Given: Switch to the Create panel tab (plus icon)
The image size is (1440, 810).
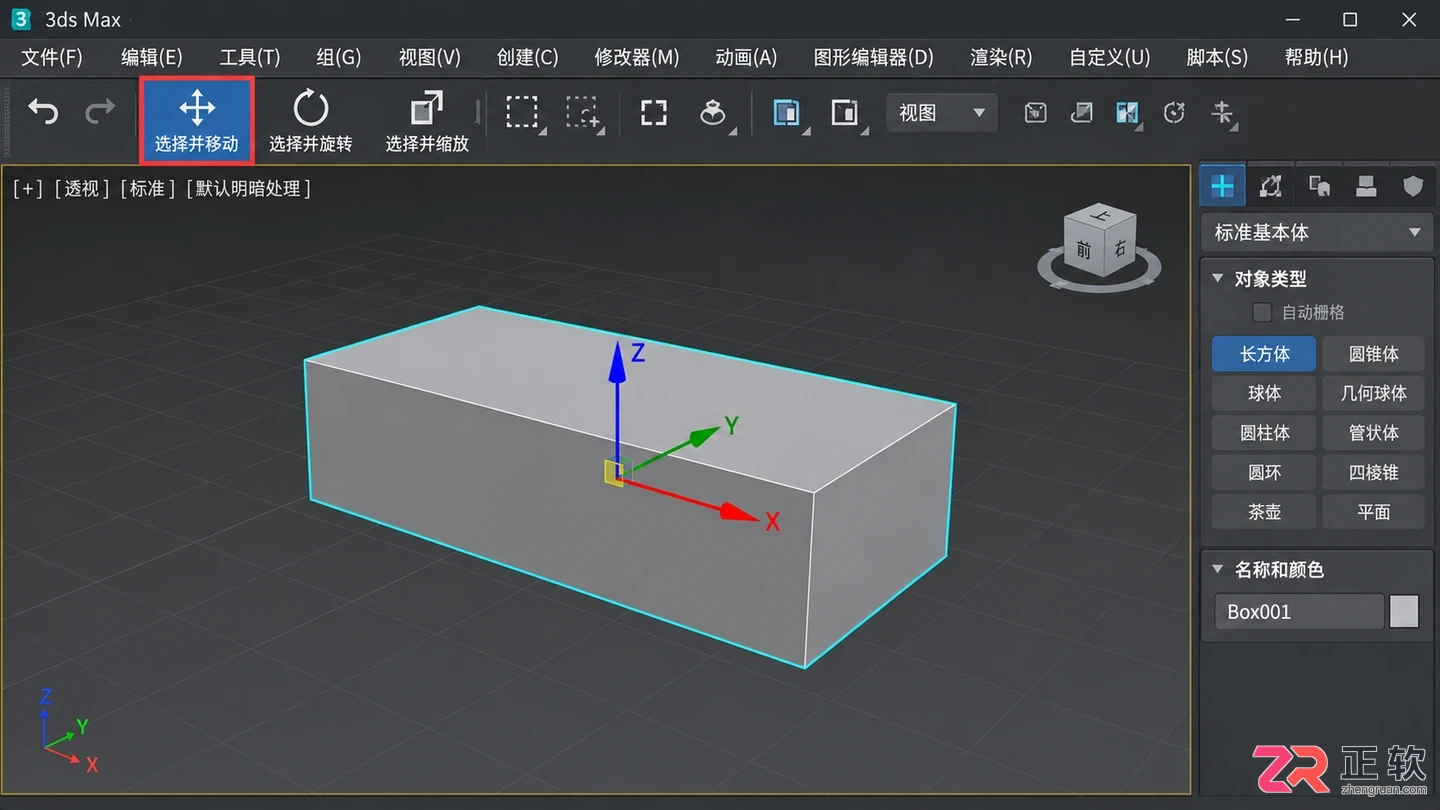Looking at the screenshot, I should pyautogui.click(x=1222, y=186).
